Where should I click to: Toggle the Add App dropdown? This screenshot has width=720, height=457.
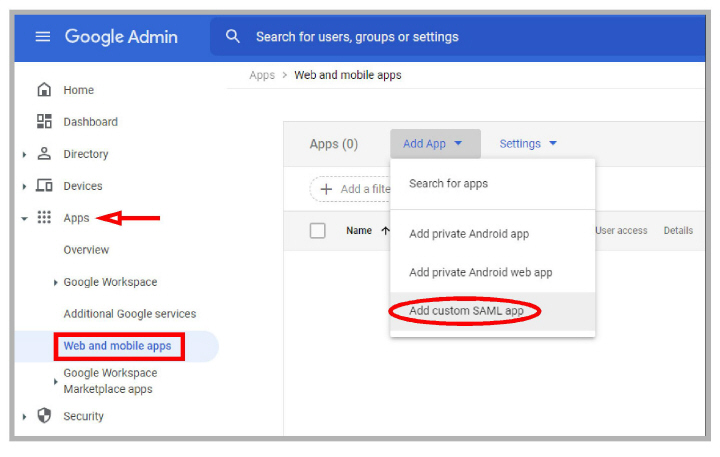coord(435,144)
